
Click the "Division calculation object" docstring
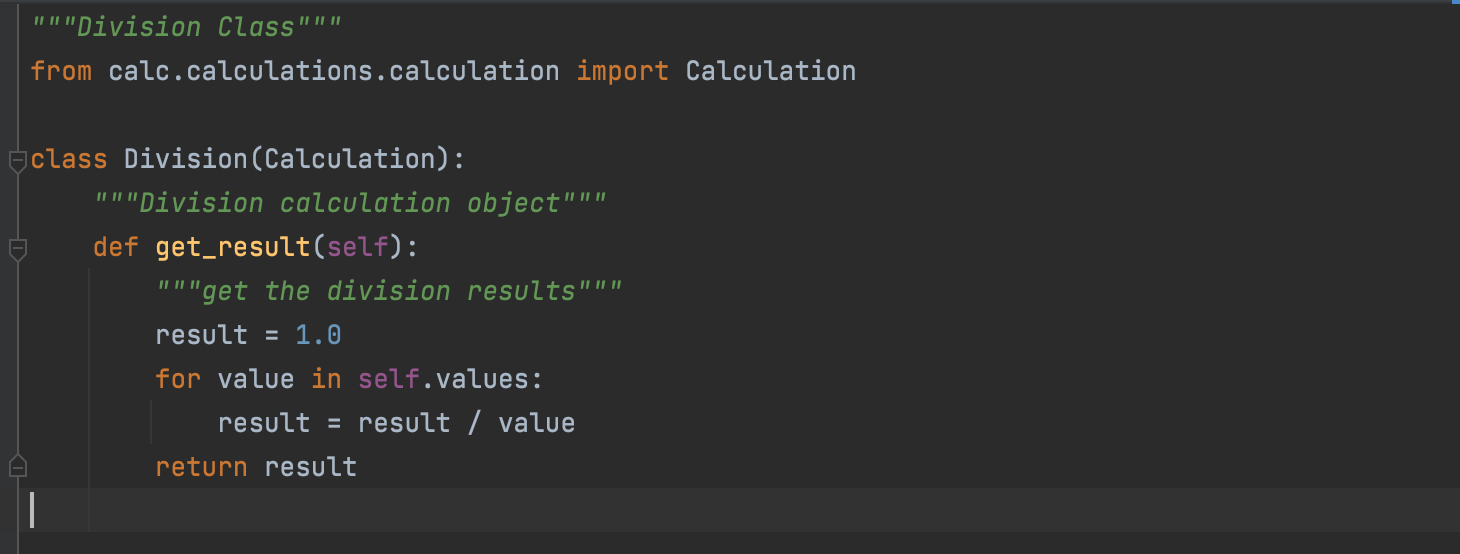[x=349, y=203]
